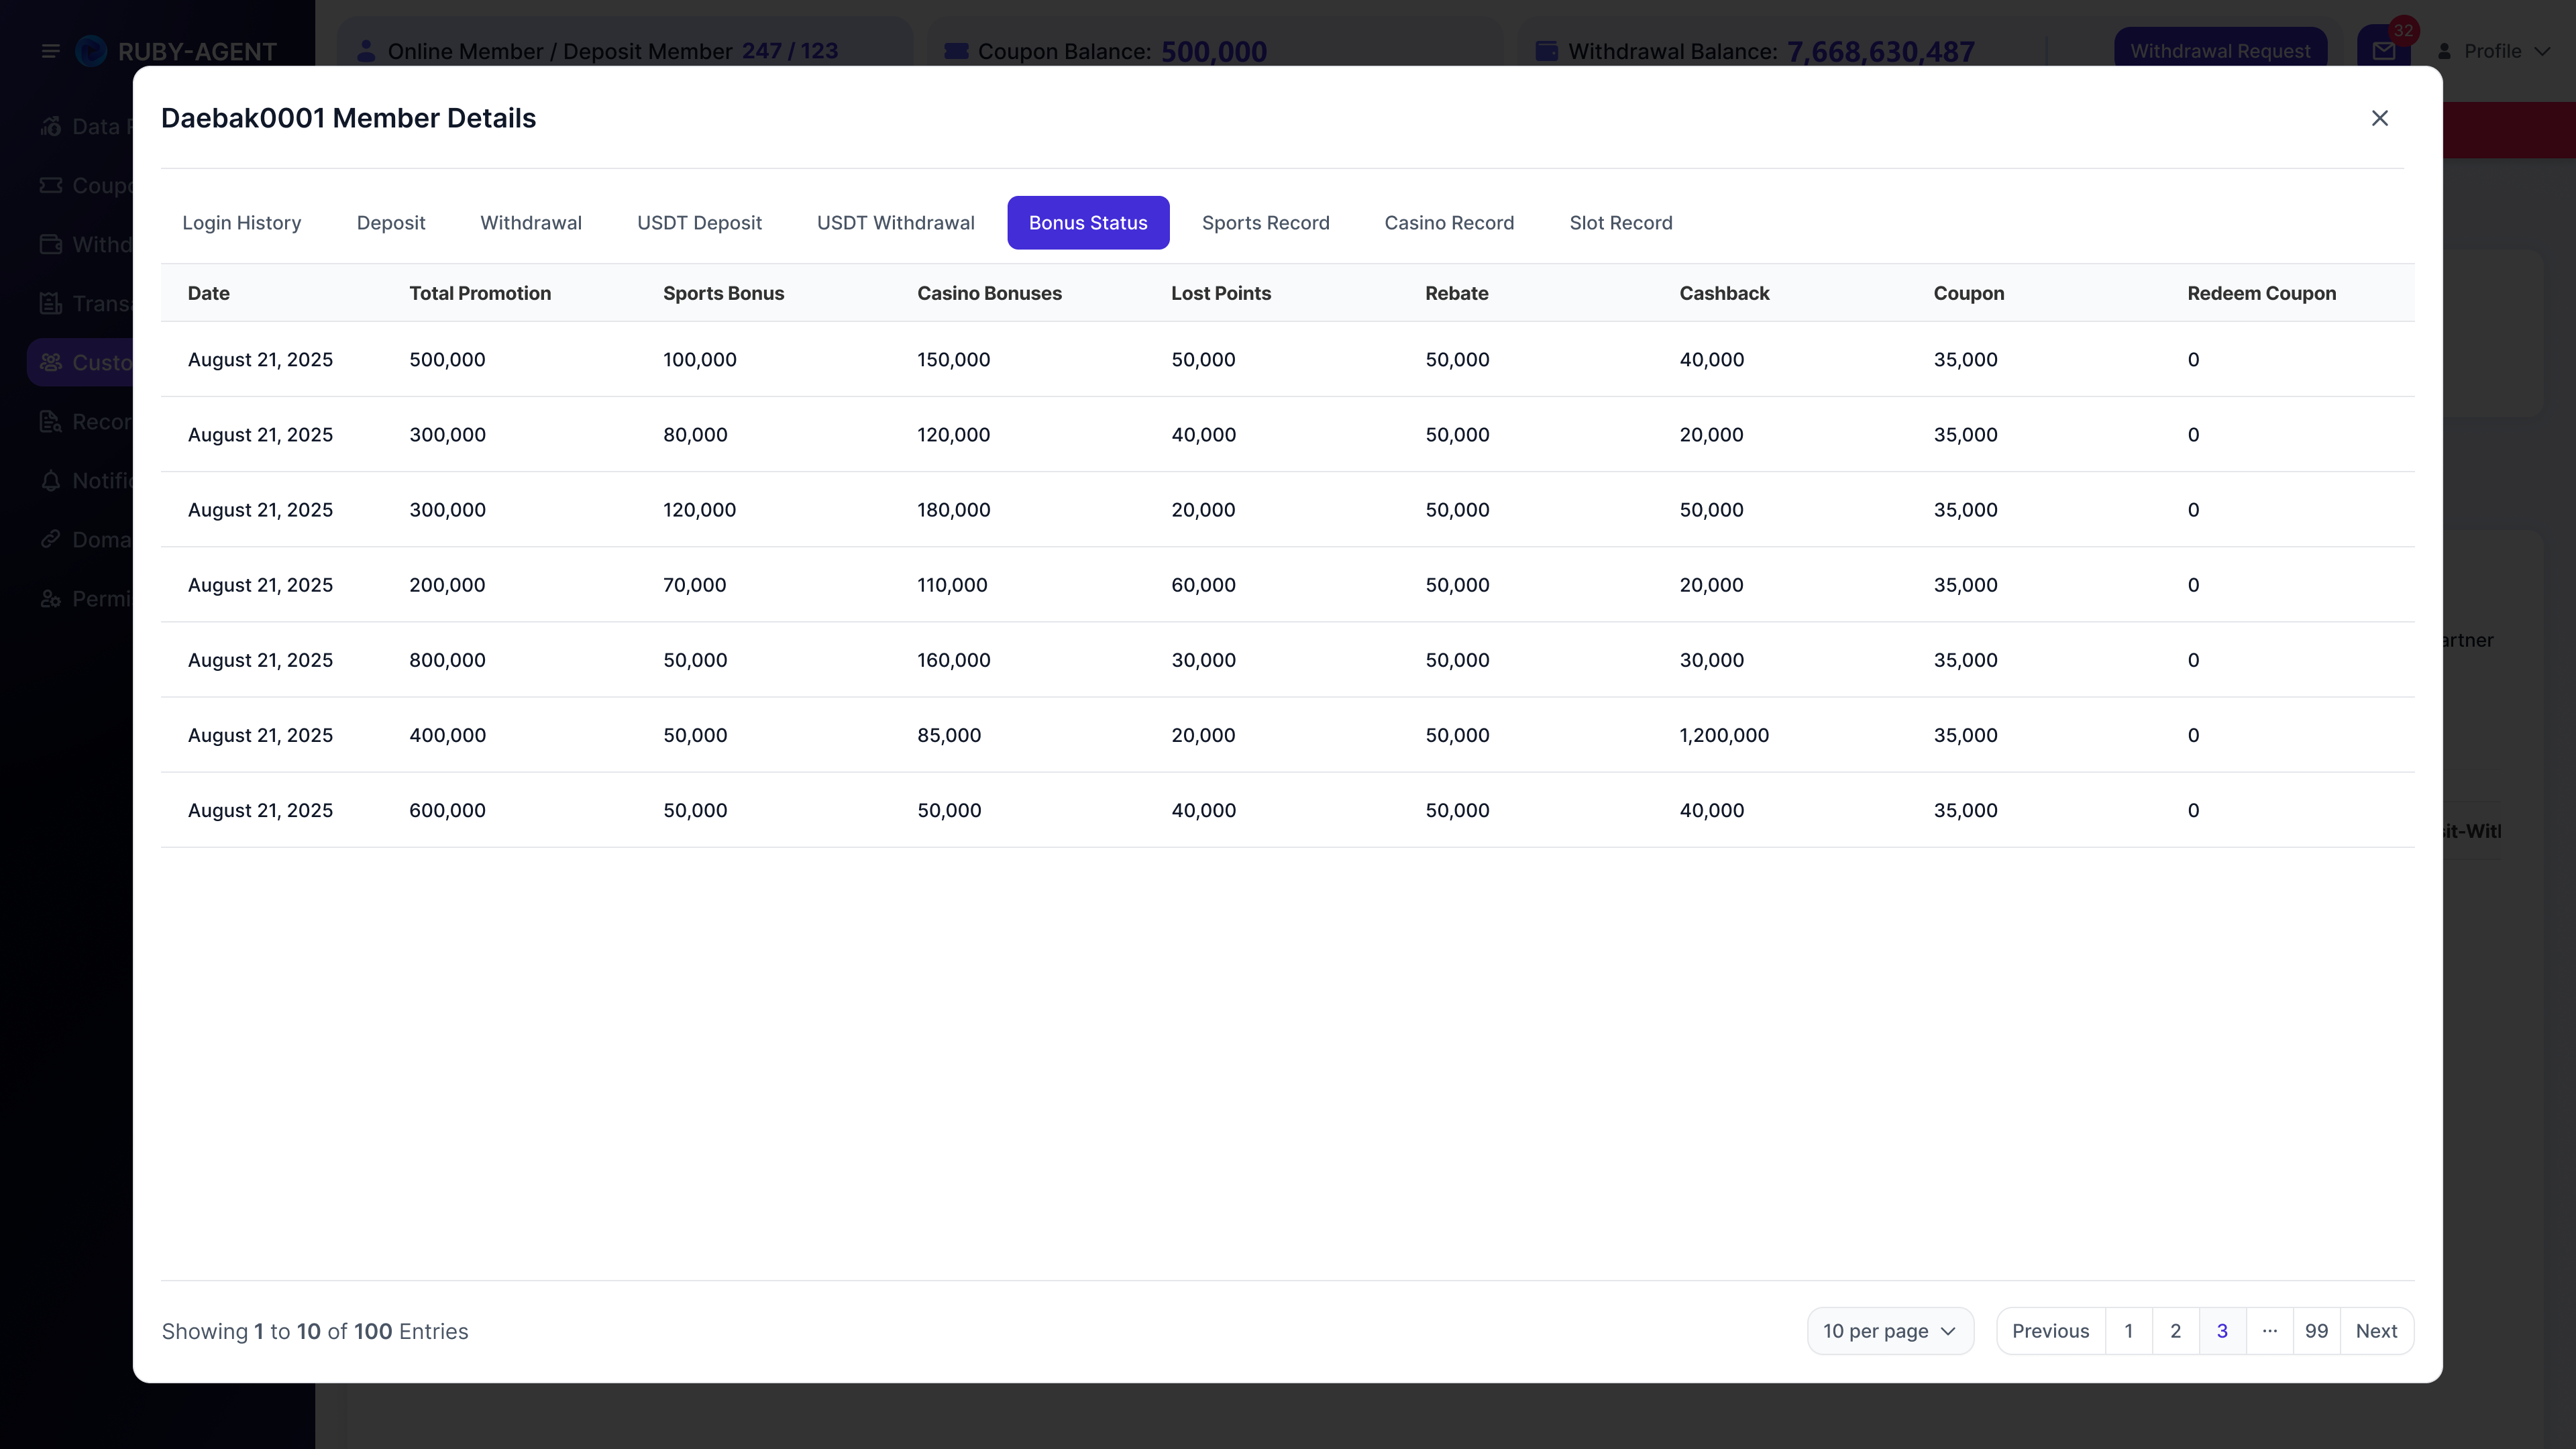Open the Domain link sidebar icon
2576x1449 pixels.
click(51, 539)
